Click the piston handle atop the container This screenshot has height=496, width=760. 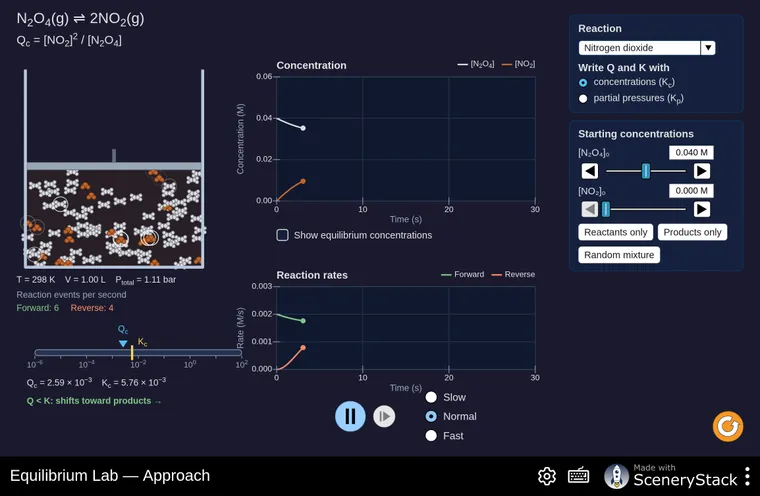coord(114,156)
